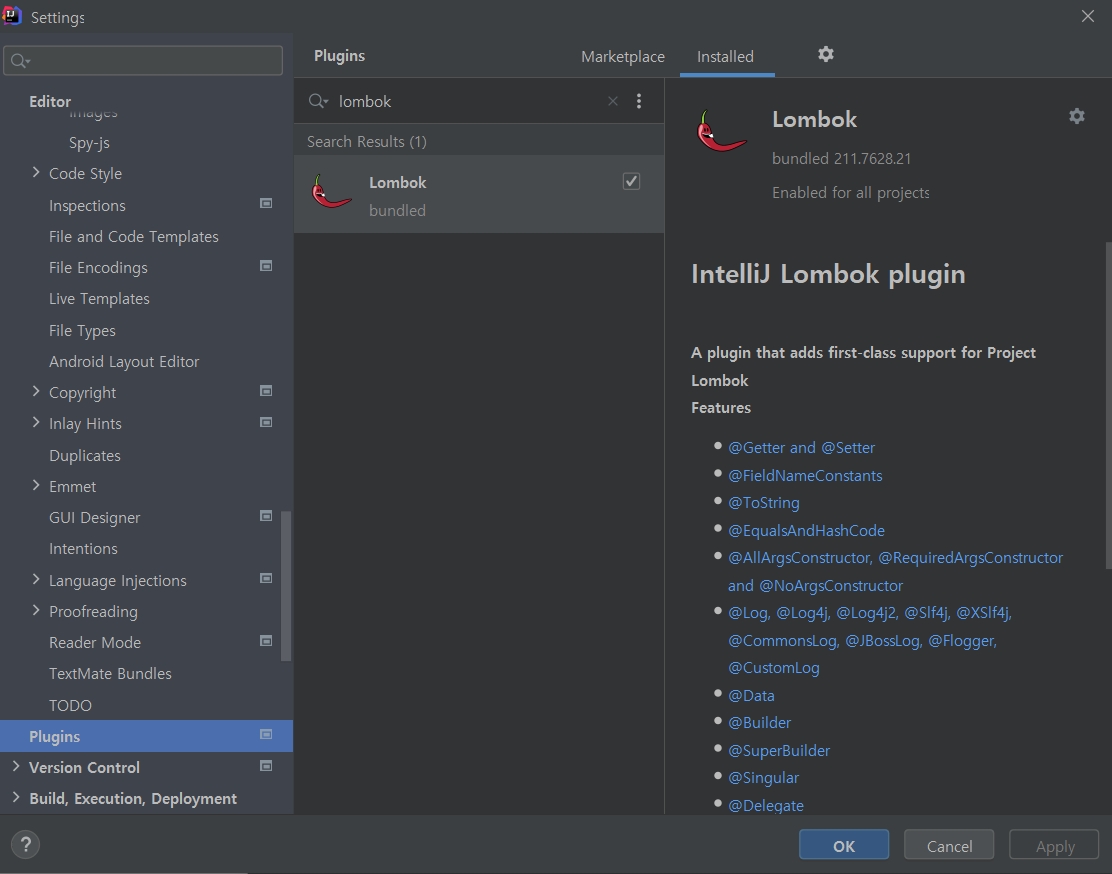Open the @Delegate link
The image size is (1112, 874).
point(766,805)
